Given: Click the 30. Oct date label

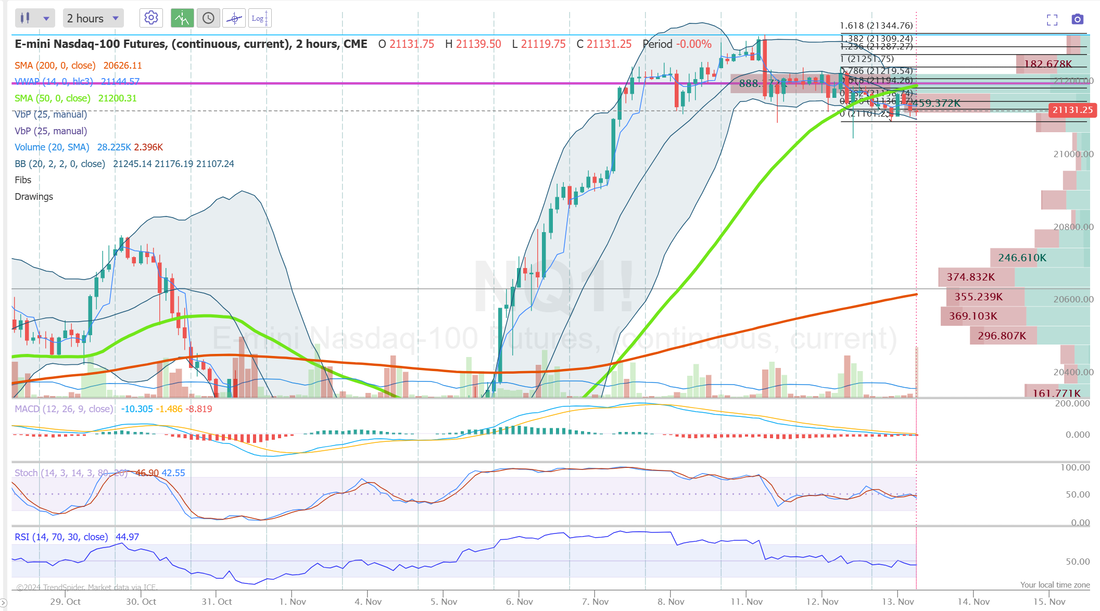Looking at the screenshot, I should [x=141, y=601].
